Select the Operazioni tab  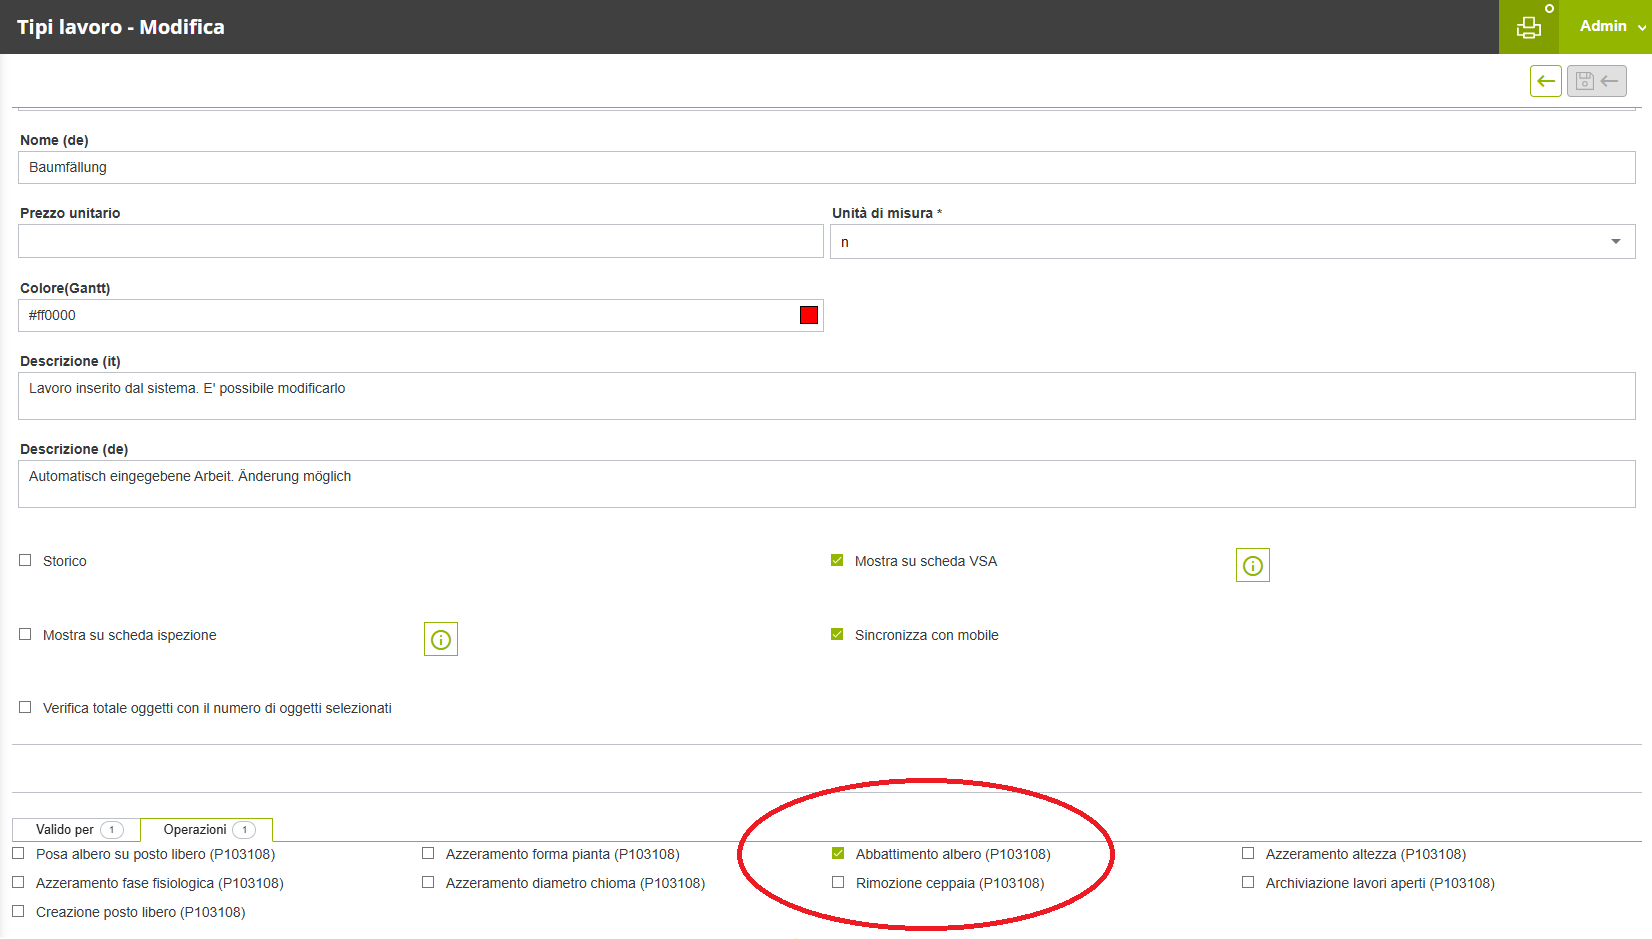pyautogui.click(x=206, y=830)
